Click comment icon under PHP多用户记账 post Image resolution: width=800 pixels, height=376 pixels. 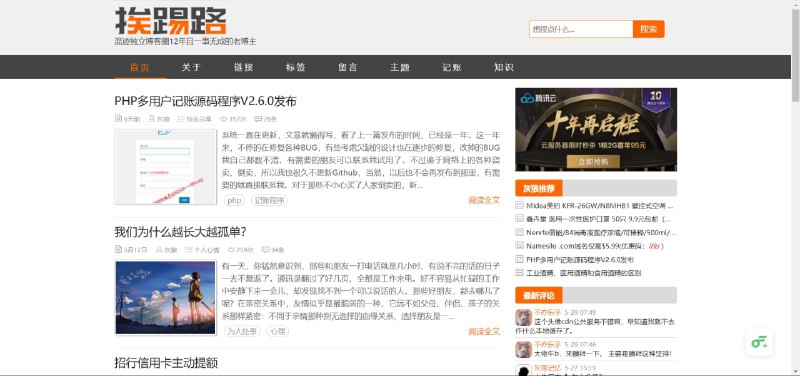pos(258,119)
